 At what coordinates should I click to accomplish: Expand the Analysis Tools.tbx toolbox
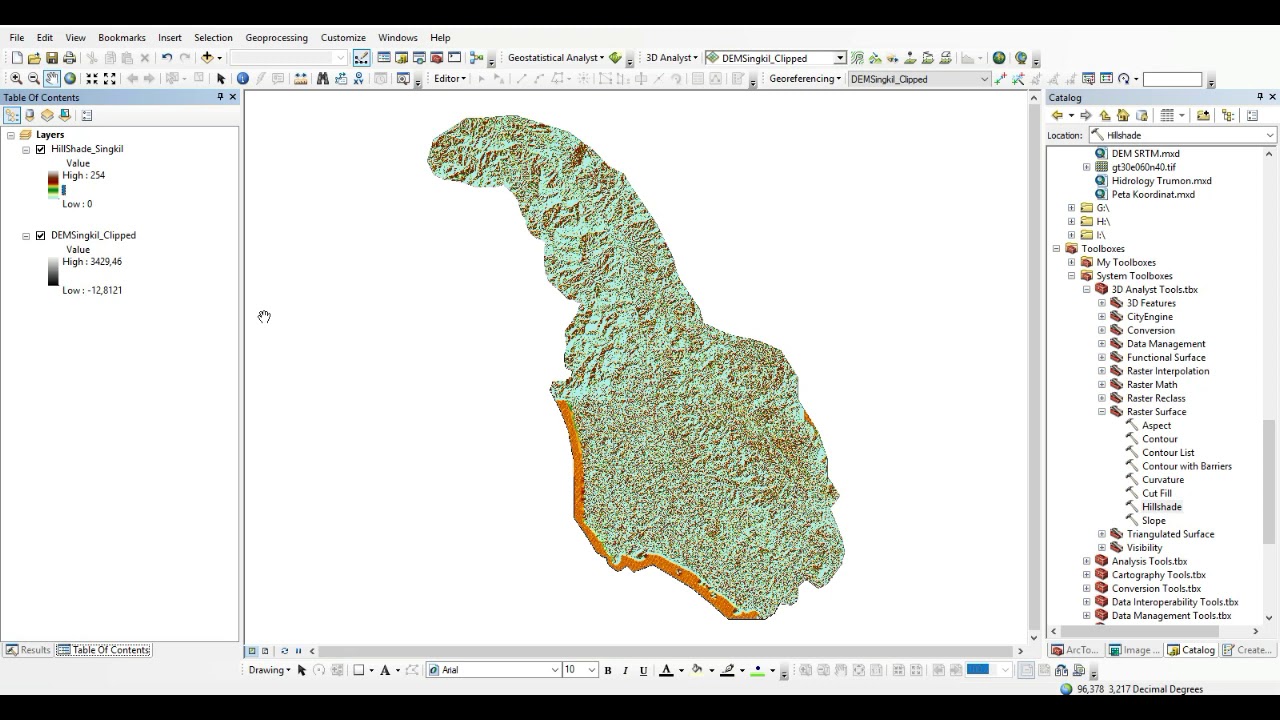click(x=1087, y=561)
